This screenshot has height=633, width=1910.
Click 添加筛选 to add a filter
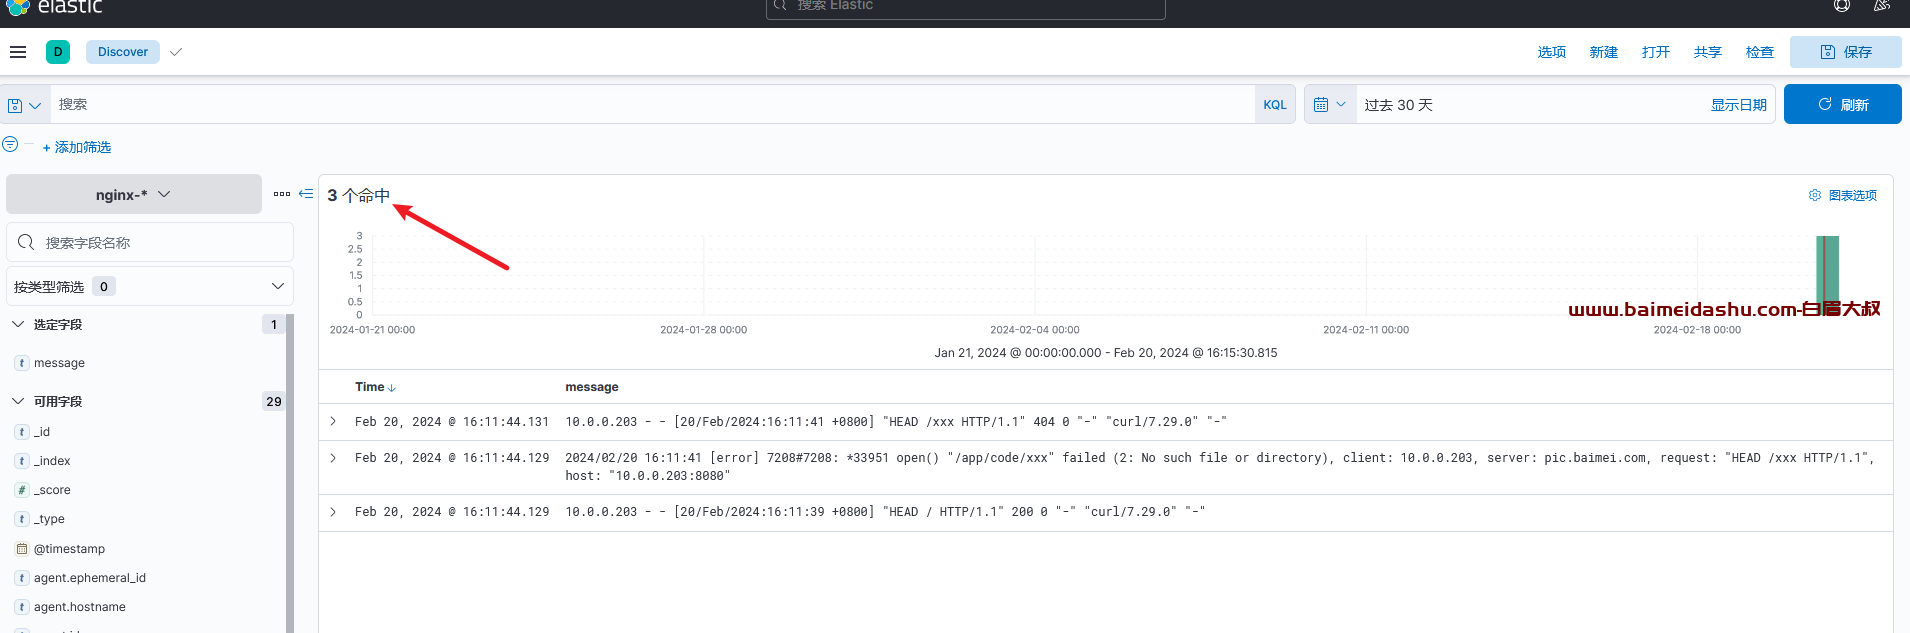(x=77, y=147)
